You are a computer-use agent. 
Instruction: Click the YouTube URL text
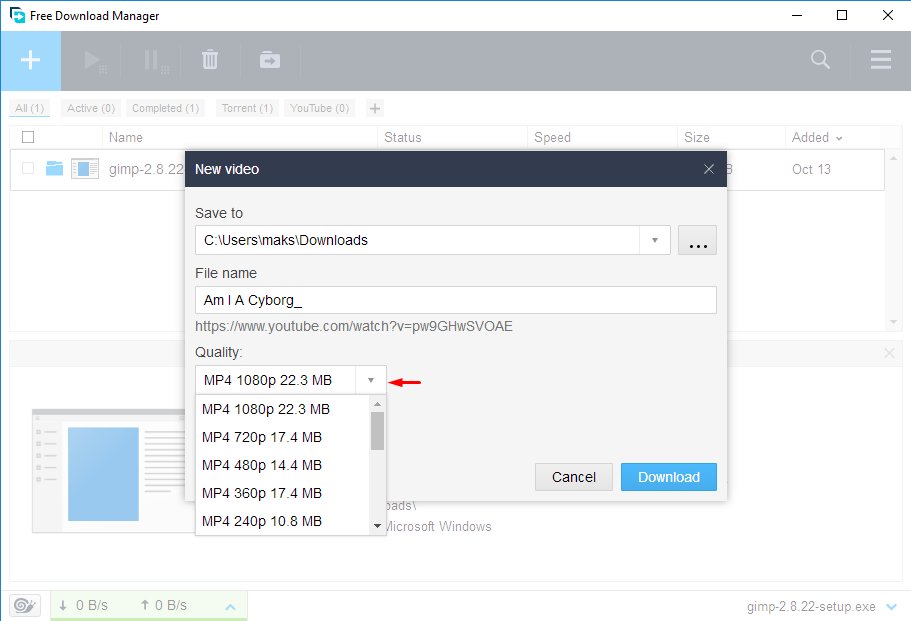pos(354,326)
